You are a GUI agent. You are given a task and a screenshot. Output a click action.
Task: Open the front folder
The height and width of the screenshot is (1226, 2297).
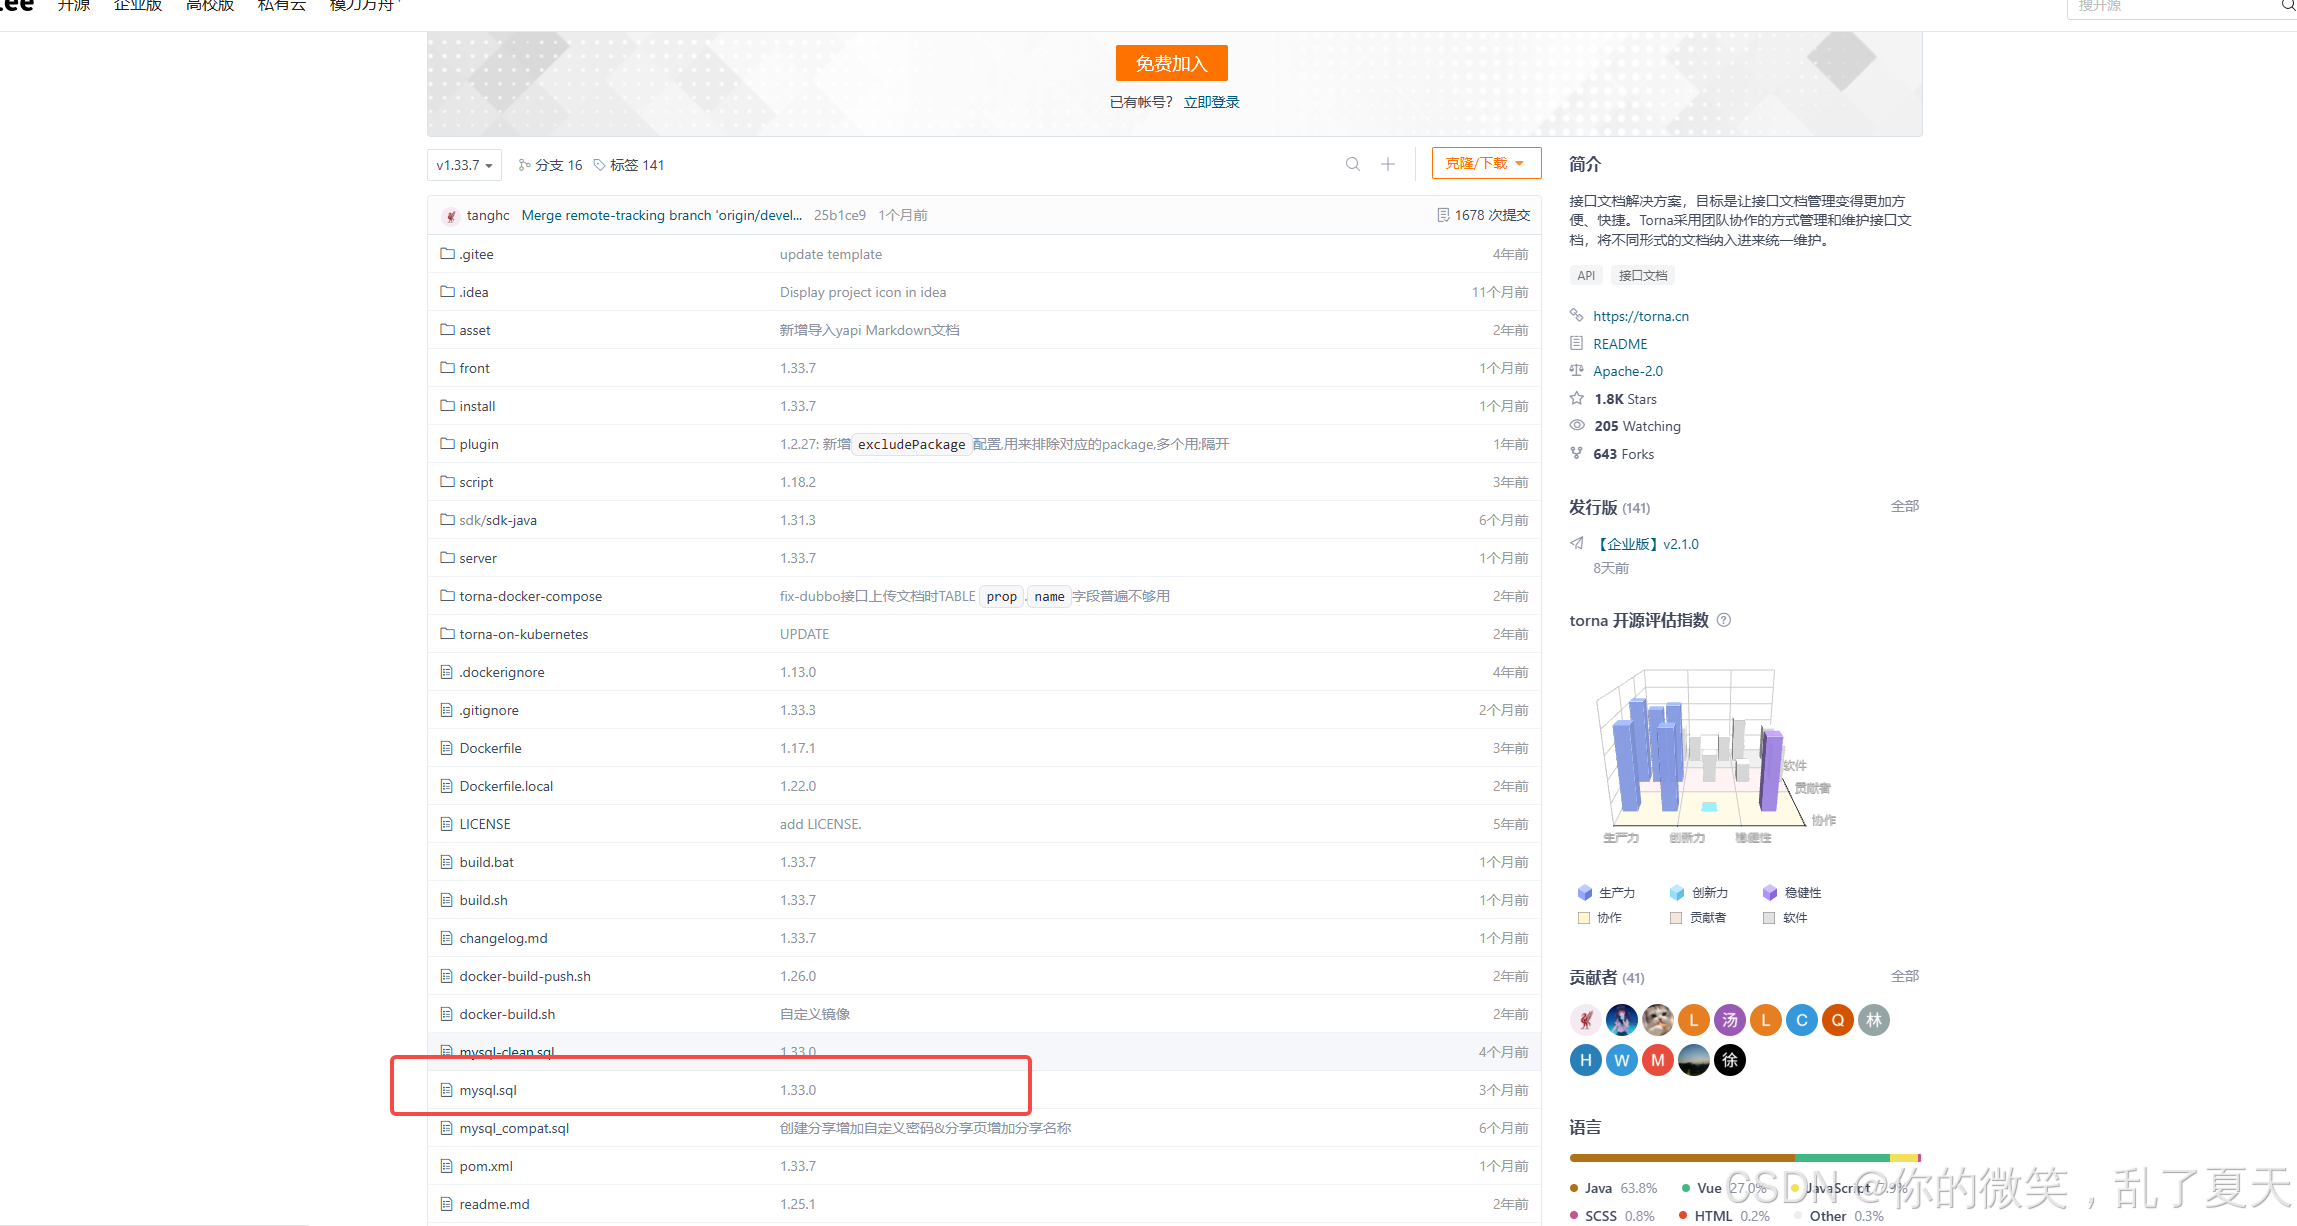tap(474, 368)
